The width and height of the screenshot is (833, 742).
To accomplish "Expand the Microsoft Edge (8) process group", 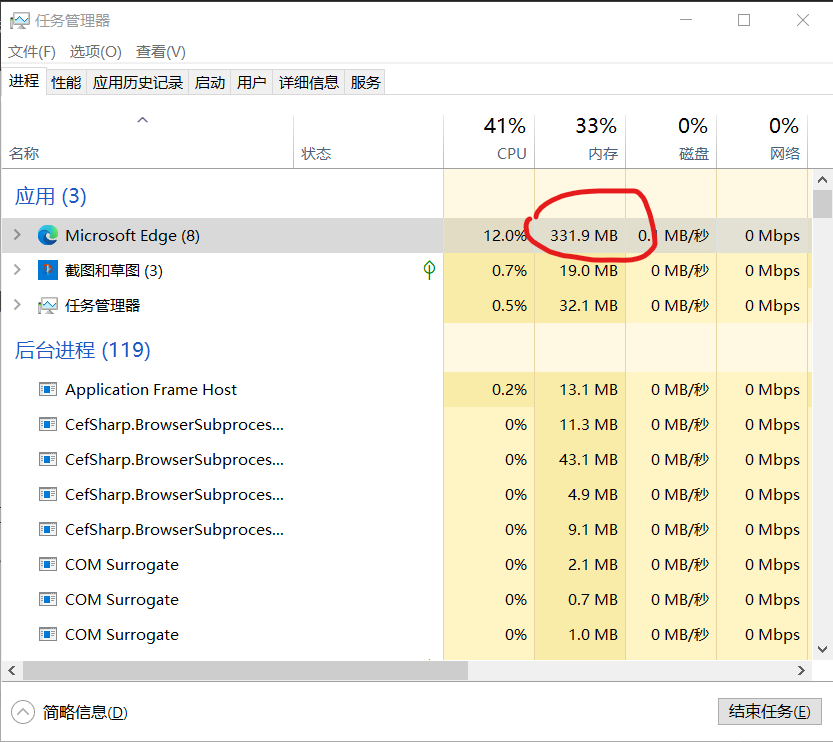I will click(17, 235).
